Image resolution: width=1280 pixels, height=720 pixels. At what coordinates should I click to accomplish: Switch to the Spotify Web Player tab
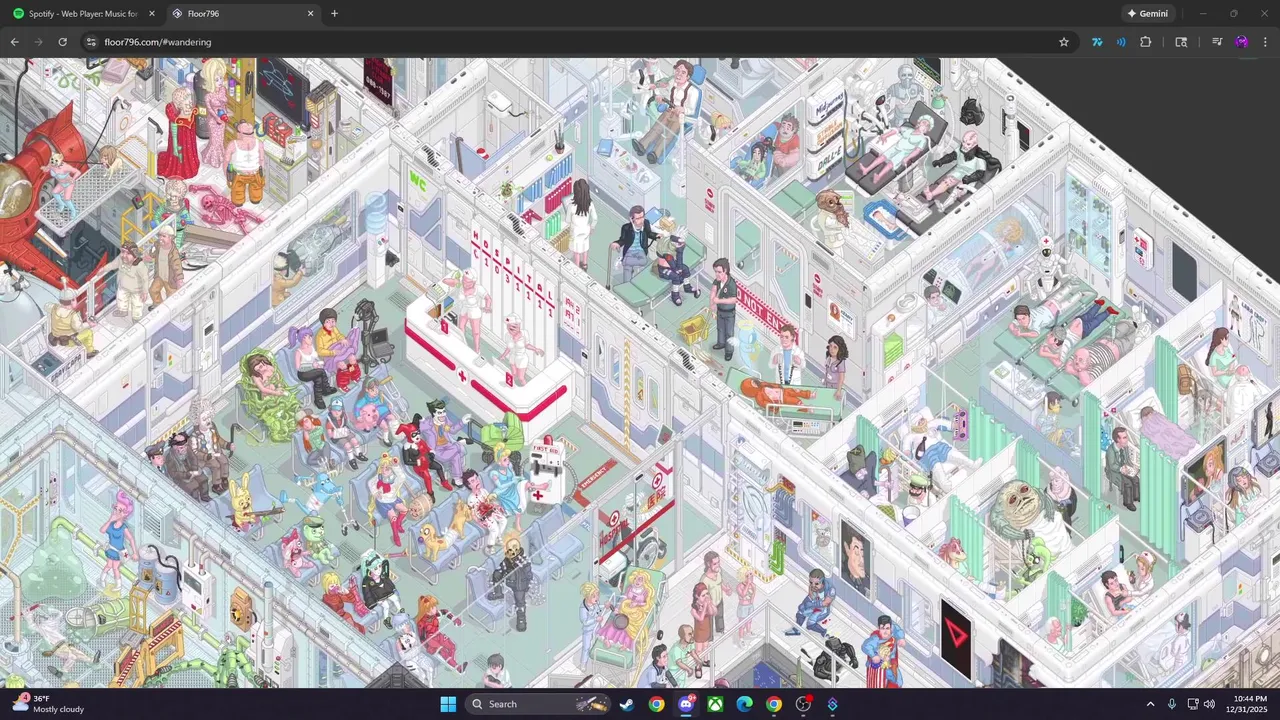click(83, 14)
